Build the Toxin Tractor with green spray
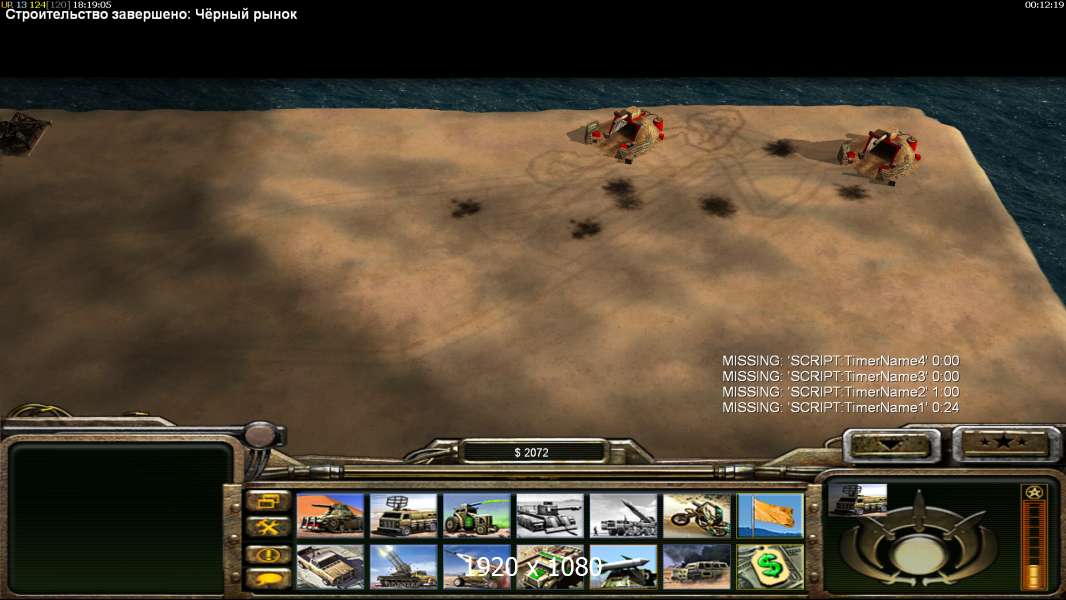Viewport: 1066px width, 600px height. coord(477,515)
